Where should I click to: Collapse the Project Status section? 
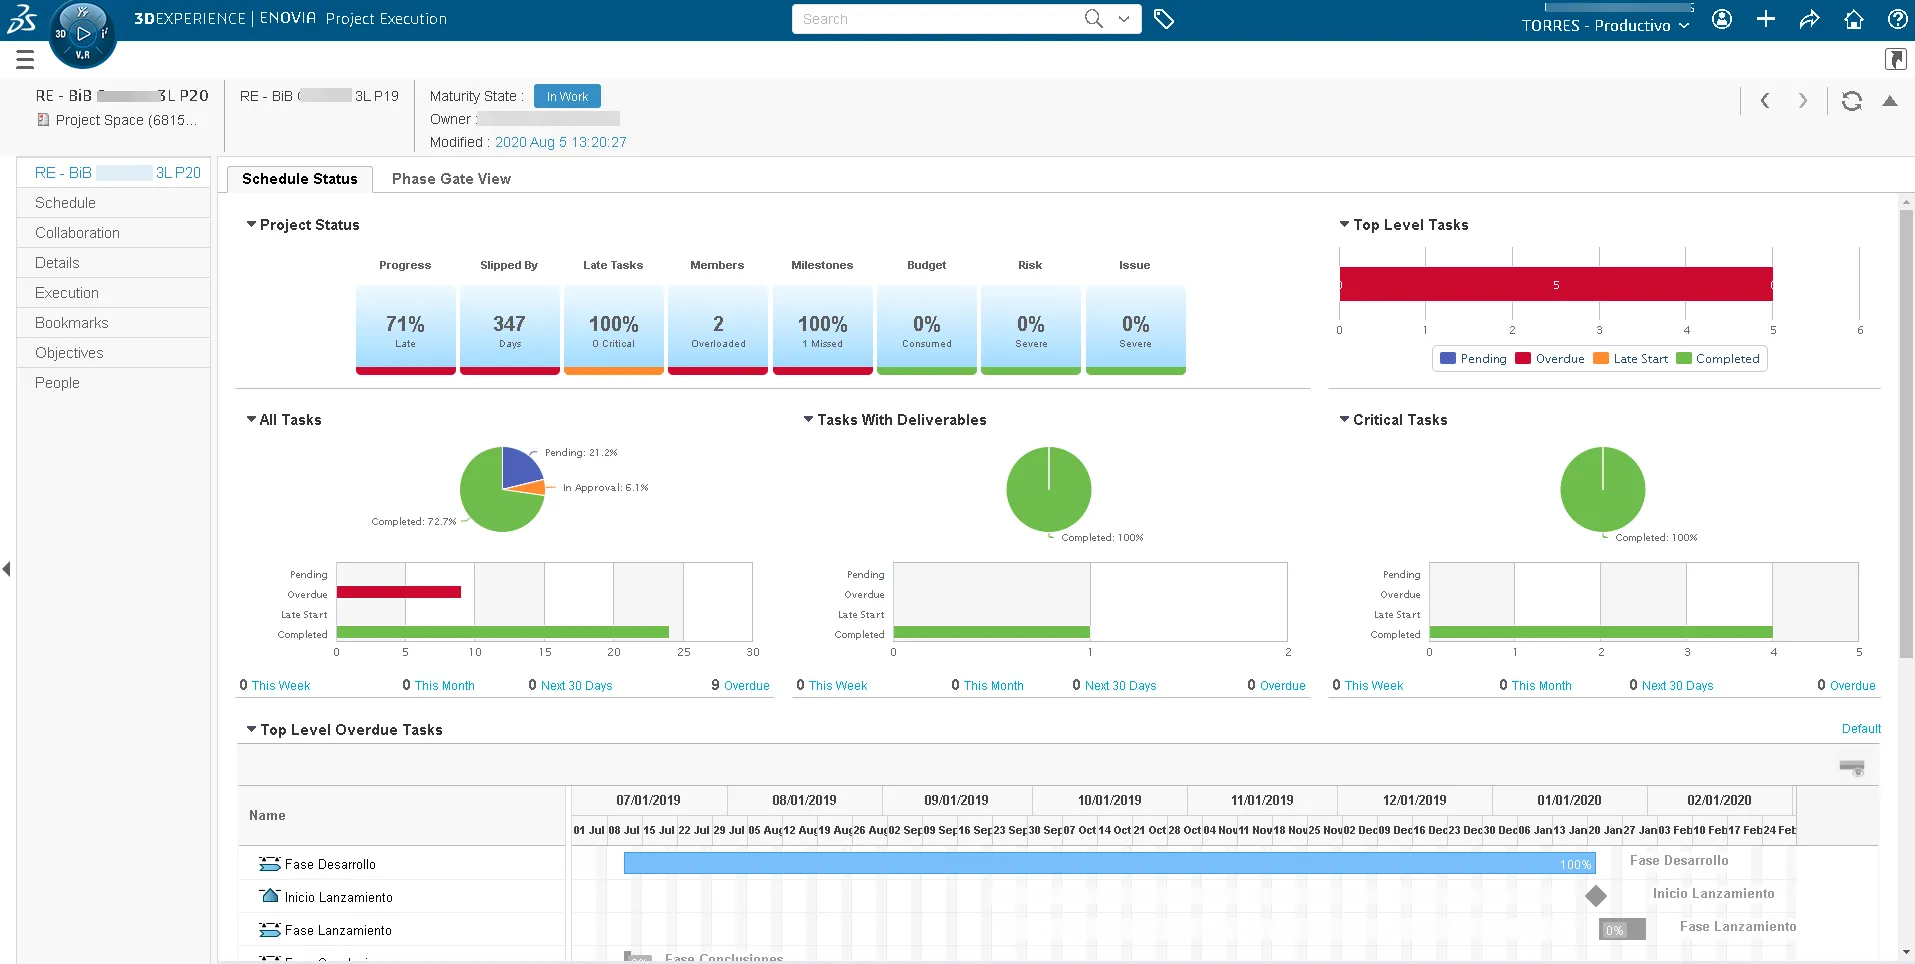pos(252,225)
